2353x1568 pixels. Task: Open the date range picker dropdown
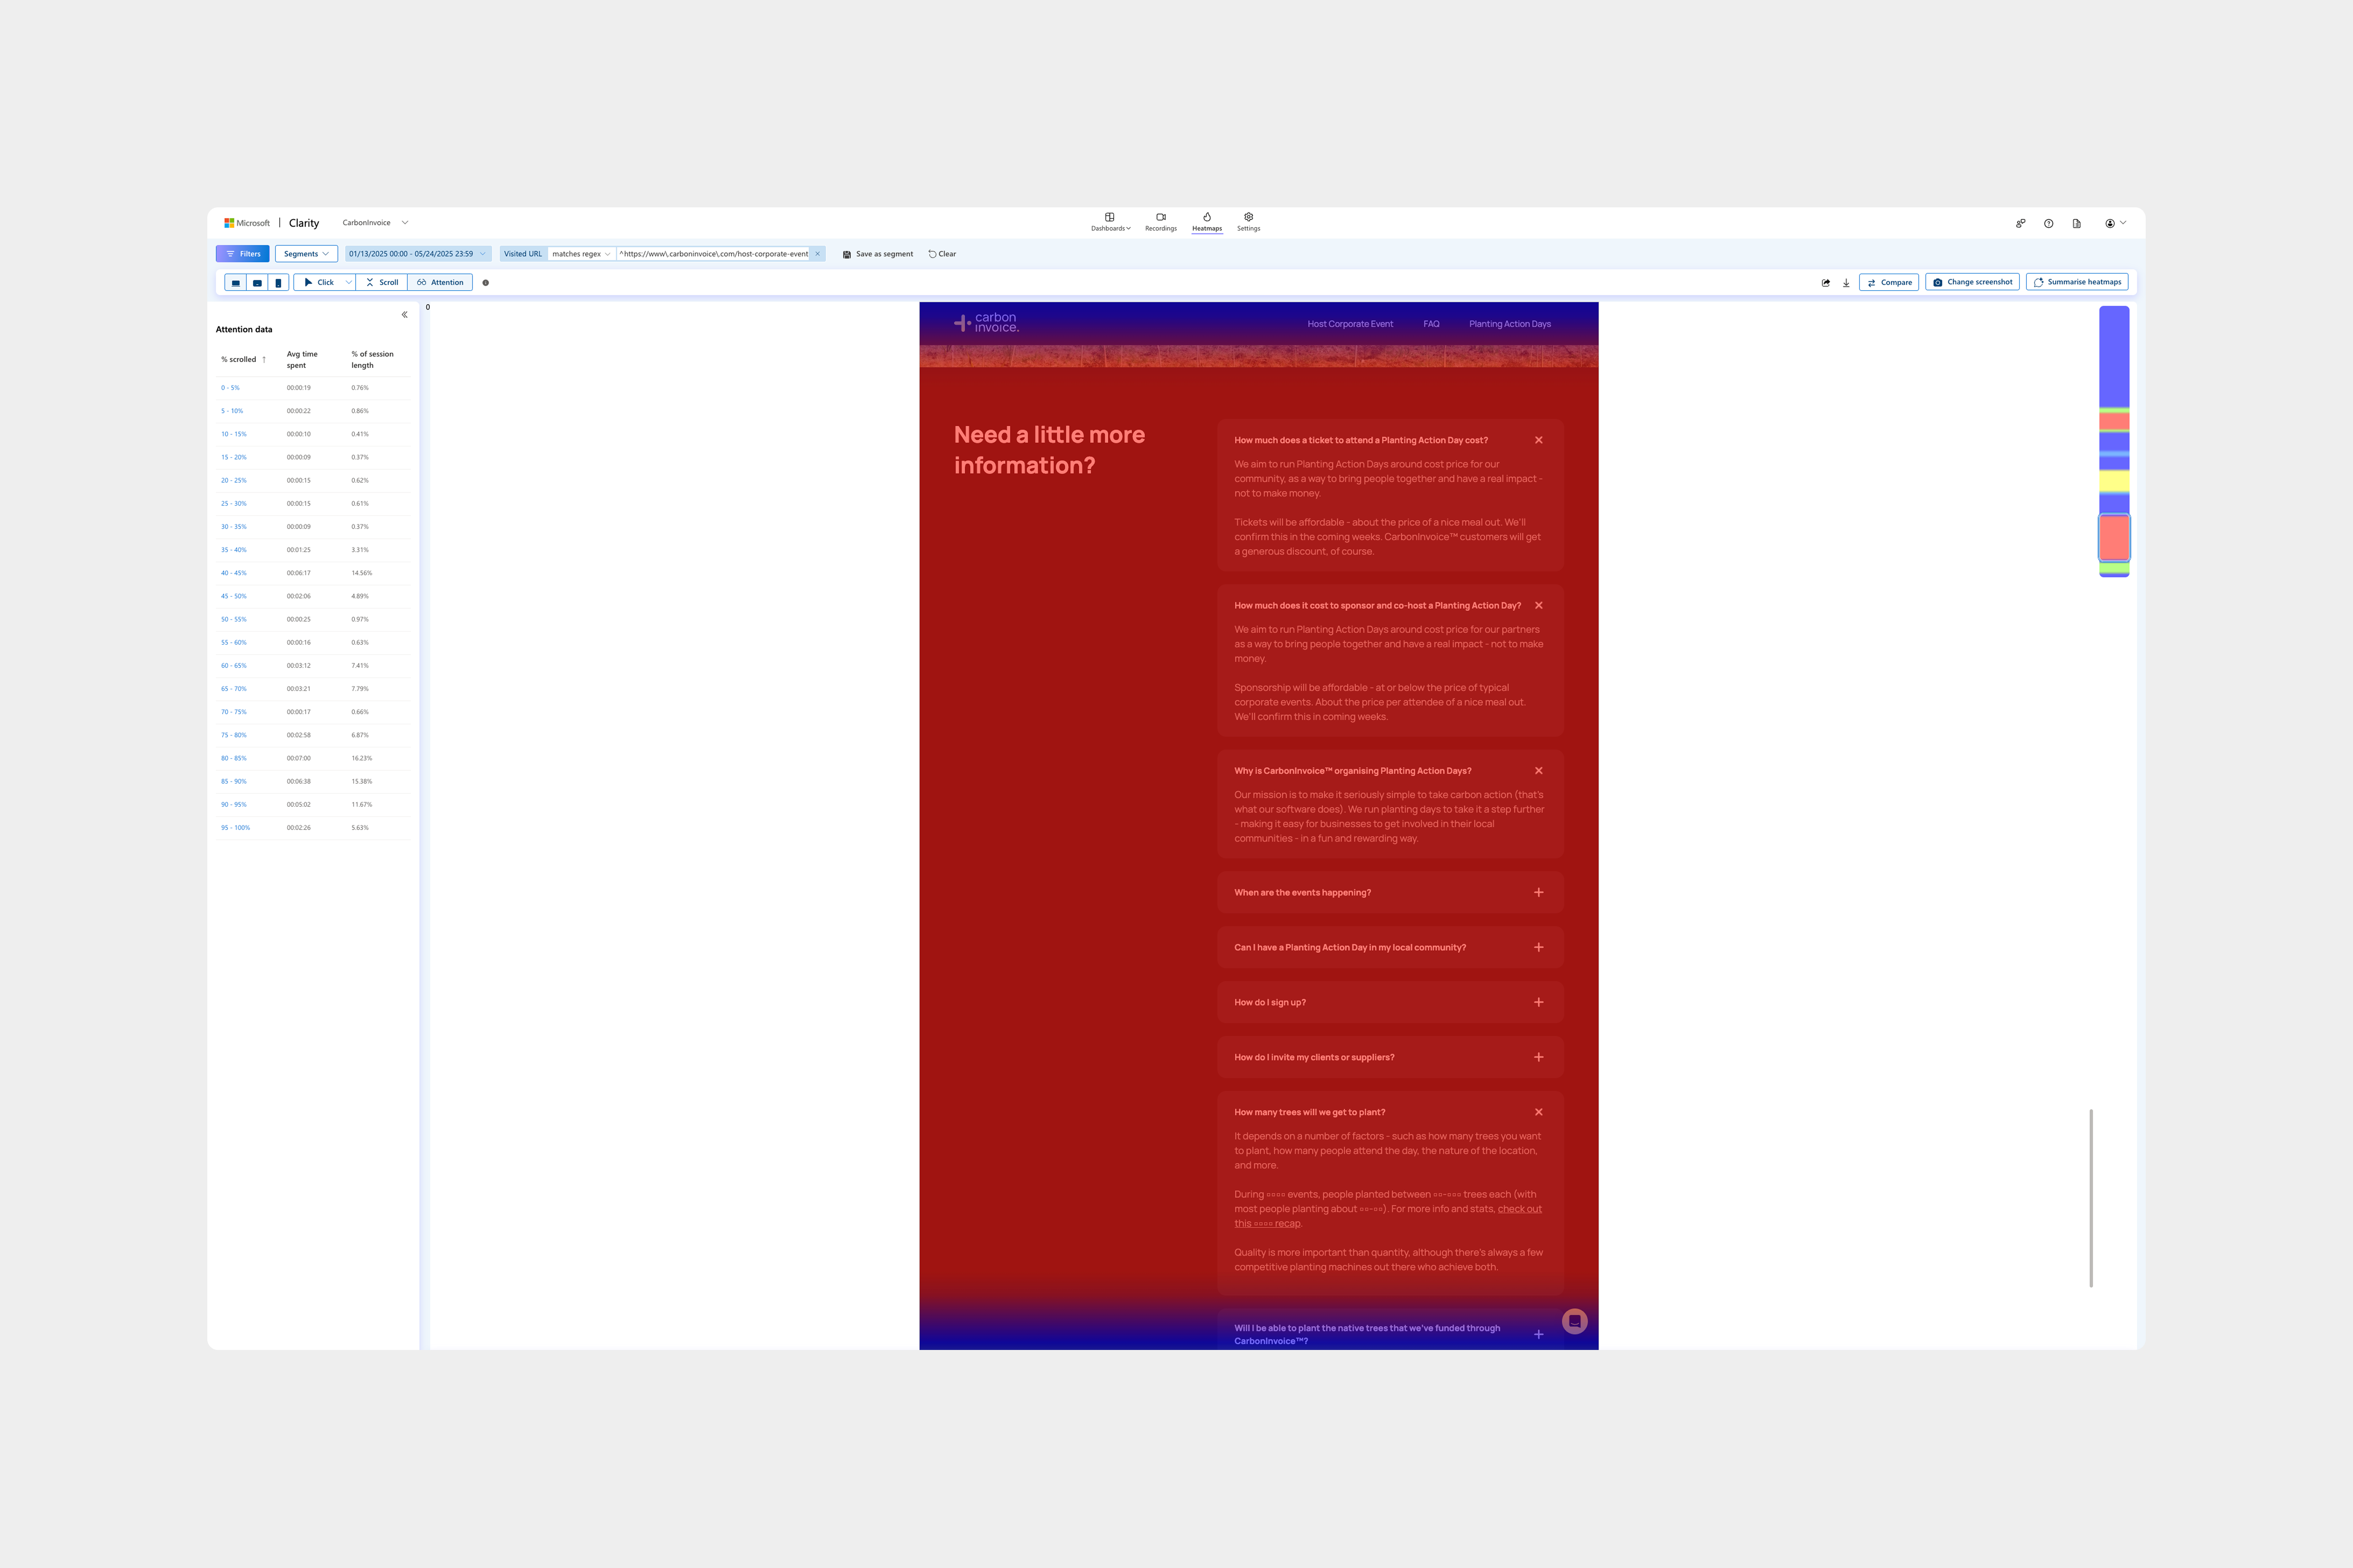(x=418, y=254)
